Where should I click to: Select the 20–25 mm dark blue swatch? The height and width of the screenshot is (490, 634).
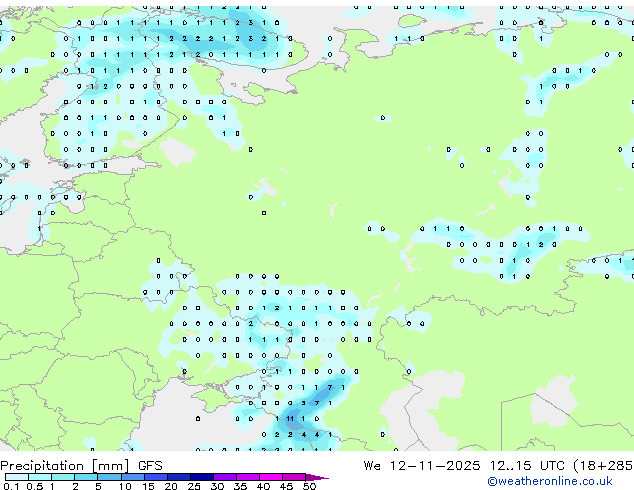(179, 477)
